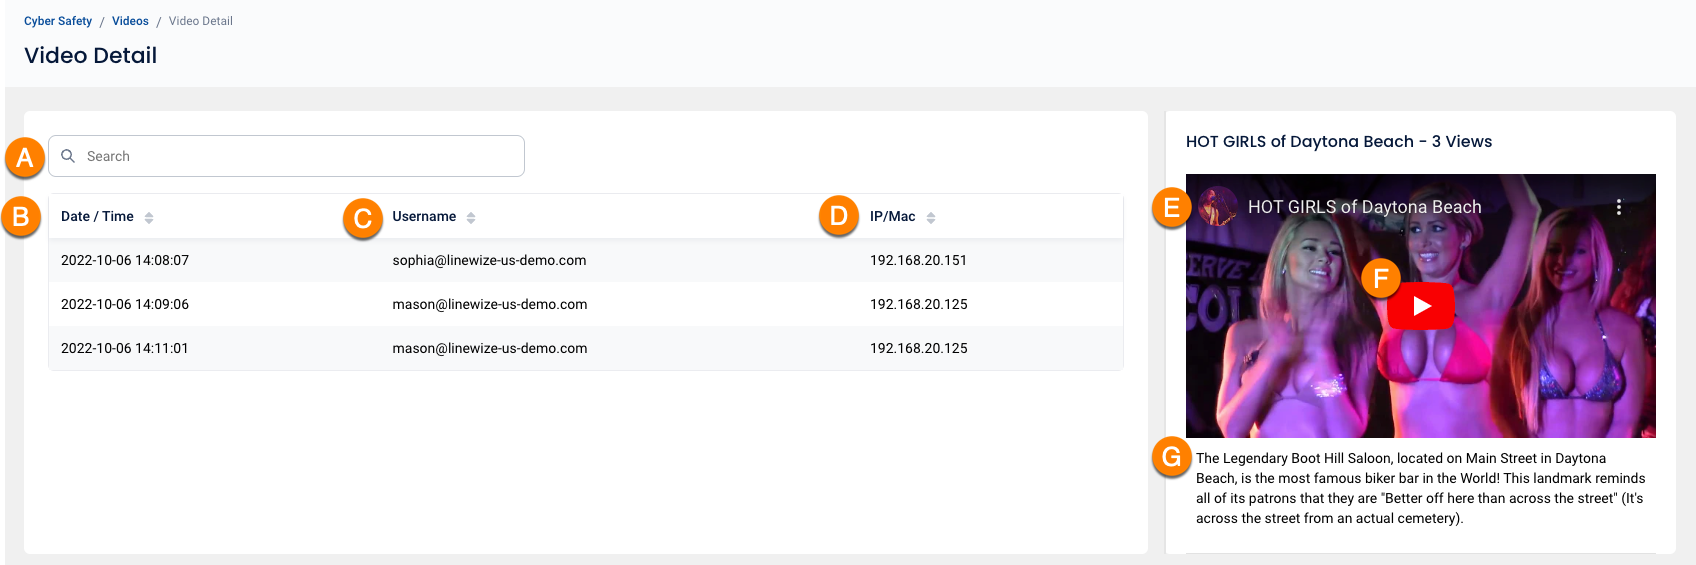This screenshot has height=565, width=1696.
Task: Click the IP/Mac column header label
Action: [x=892, y=217]
